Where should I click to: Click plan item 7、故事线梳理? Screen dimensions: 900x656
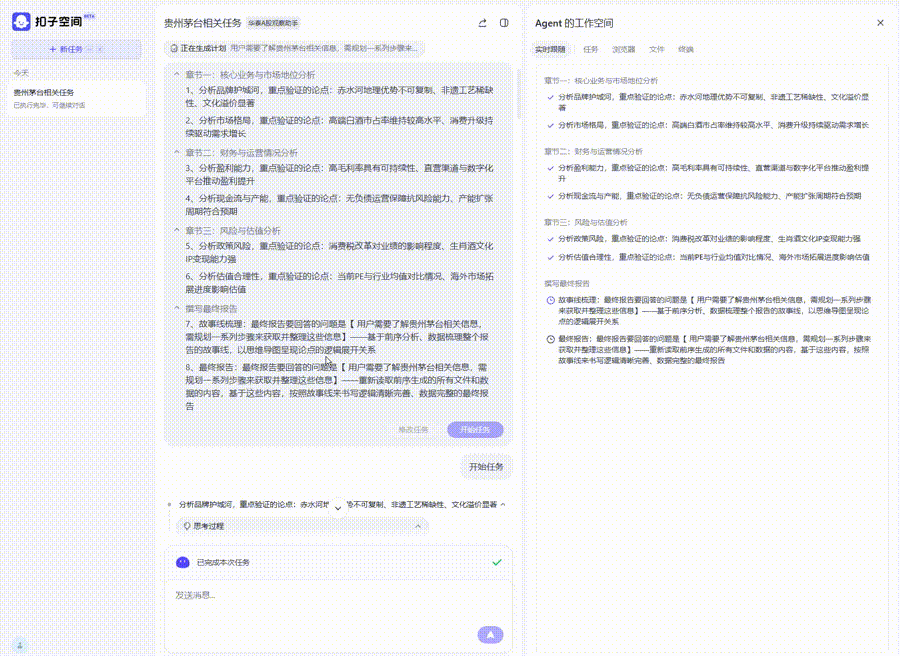tap(338, 337)
